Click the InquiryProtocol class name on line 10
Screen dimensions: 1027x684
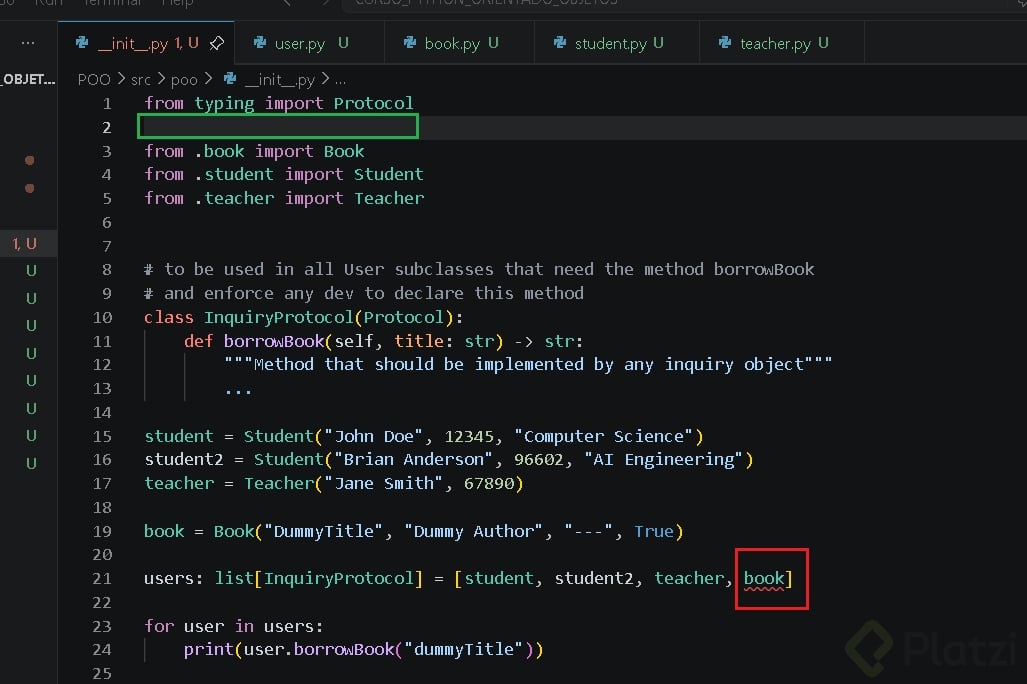[278, 318]
